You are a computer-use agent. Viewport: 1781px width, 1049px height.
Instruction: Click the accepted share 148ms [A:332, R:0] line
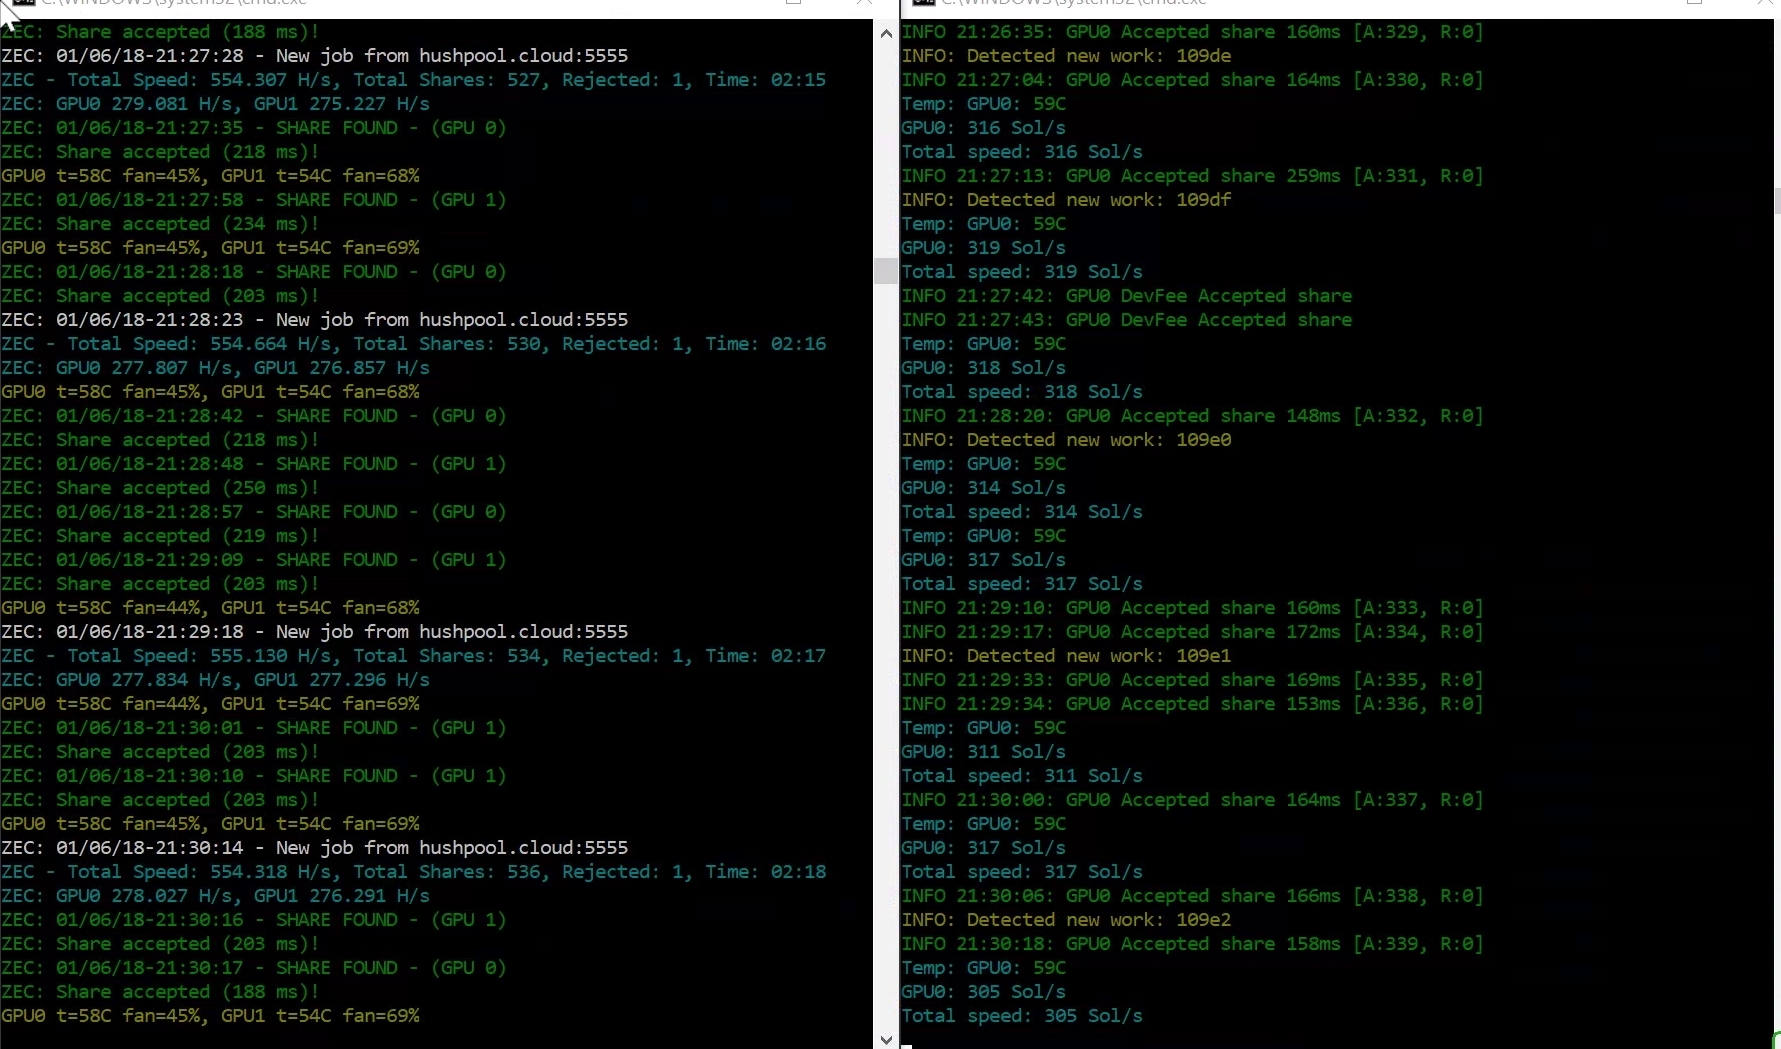[1193, 416]
